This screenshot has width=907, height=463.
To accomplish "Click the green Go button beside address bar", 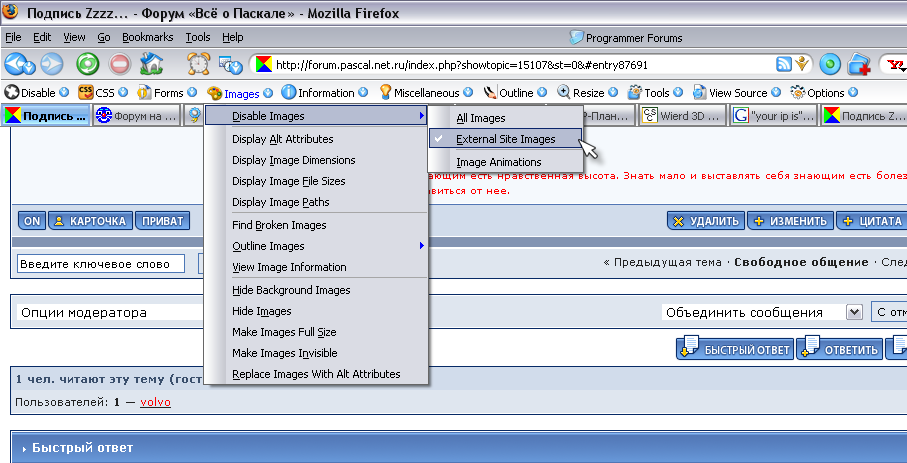I will pyautogui.click(x=830, y=64).
